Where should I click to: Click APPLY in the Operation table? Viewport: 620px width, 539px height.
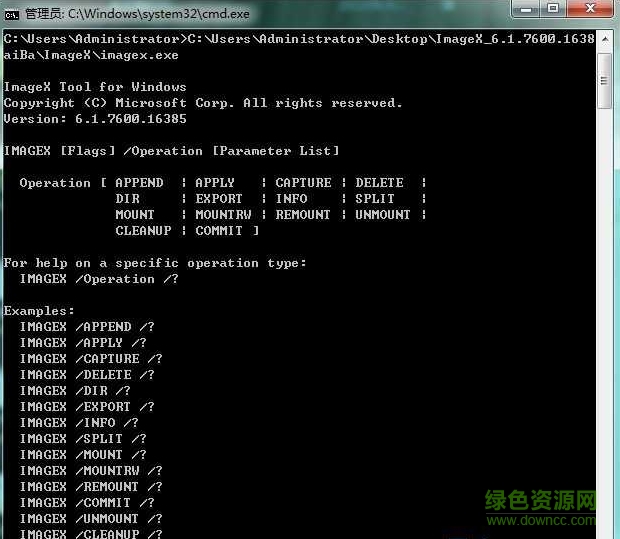pyautogui.click(x=215, y=183)
